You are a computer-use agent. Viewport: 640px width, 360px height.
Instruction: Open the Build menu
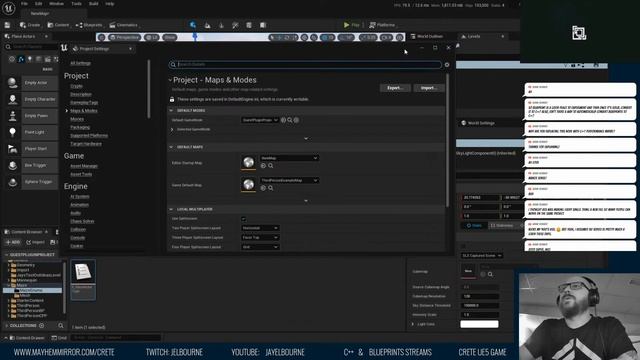pos(93,4)
